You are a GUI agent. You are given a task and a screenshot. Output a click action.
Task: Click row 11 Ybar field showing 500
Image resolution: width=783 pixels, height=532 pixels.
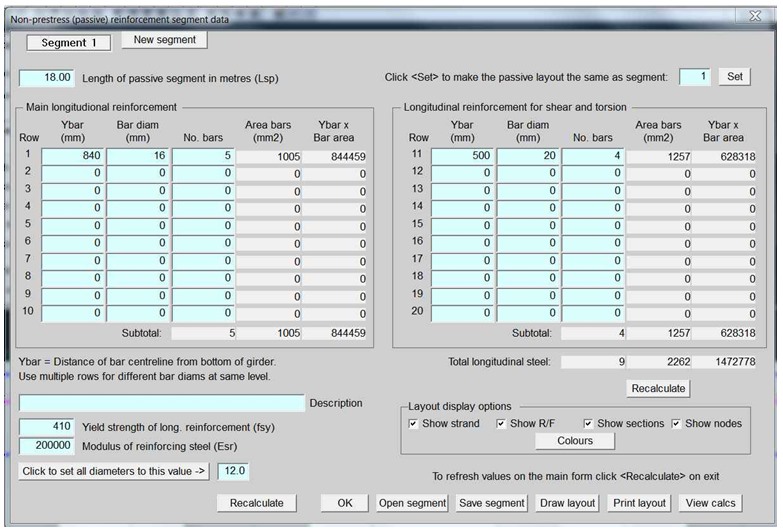click(x=462, y=156)
